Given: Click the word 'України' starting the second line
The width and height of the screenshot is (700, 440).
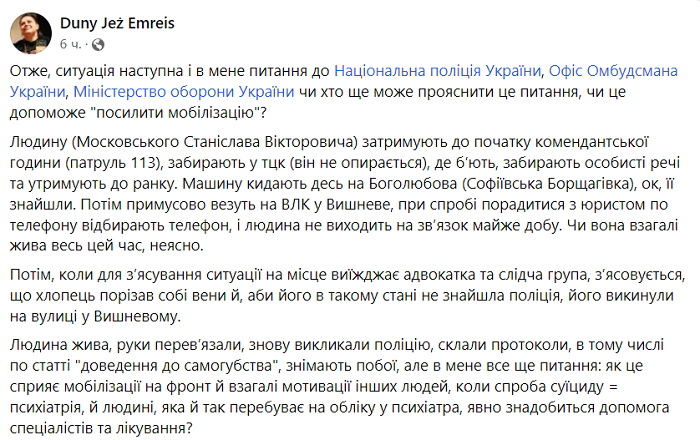Looking at the screenshot, I should pyautogui.click(x=38, y=91).
